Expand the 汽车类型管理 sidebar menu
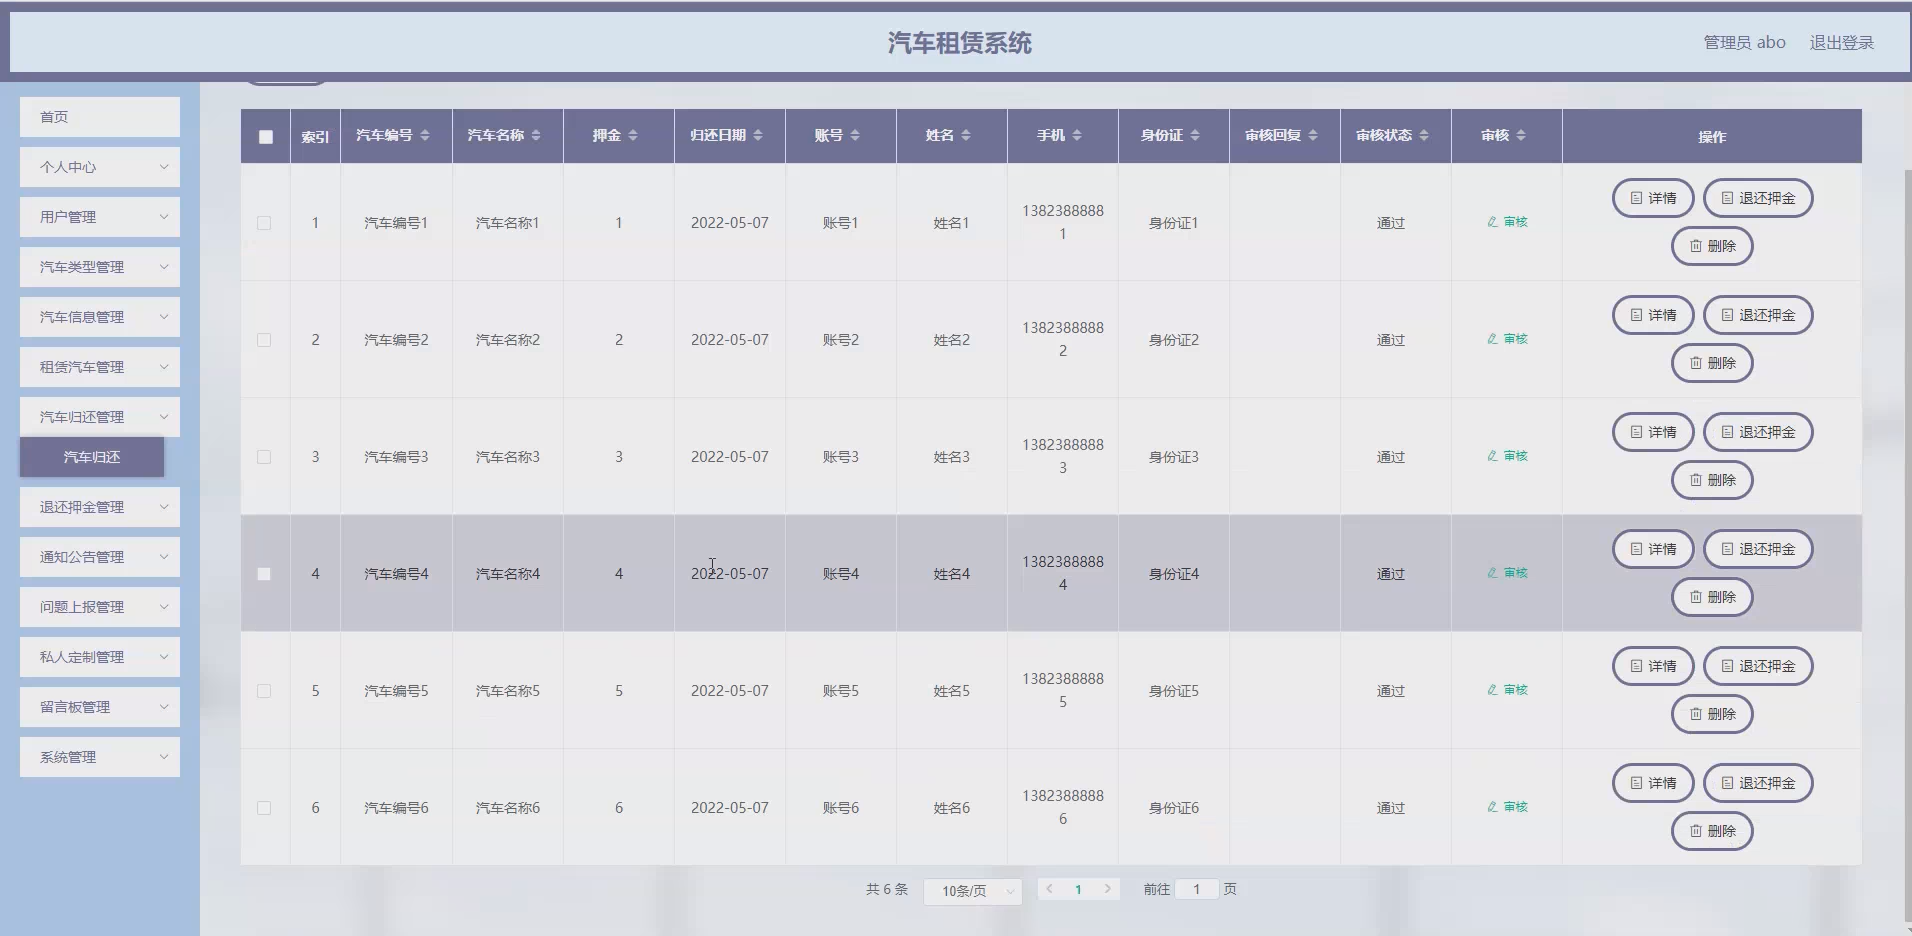This screenshot has width=1912, height=936. 100,267
